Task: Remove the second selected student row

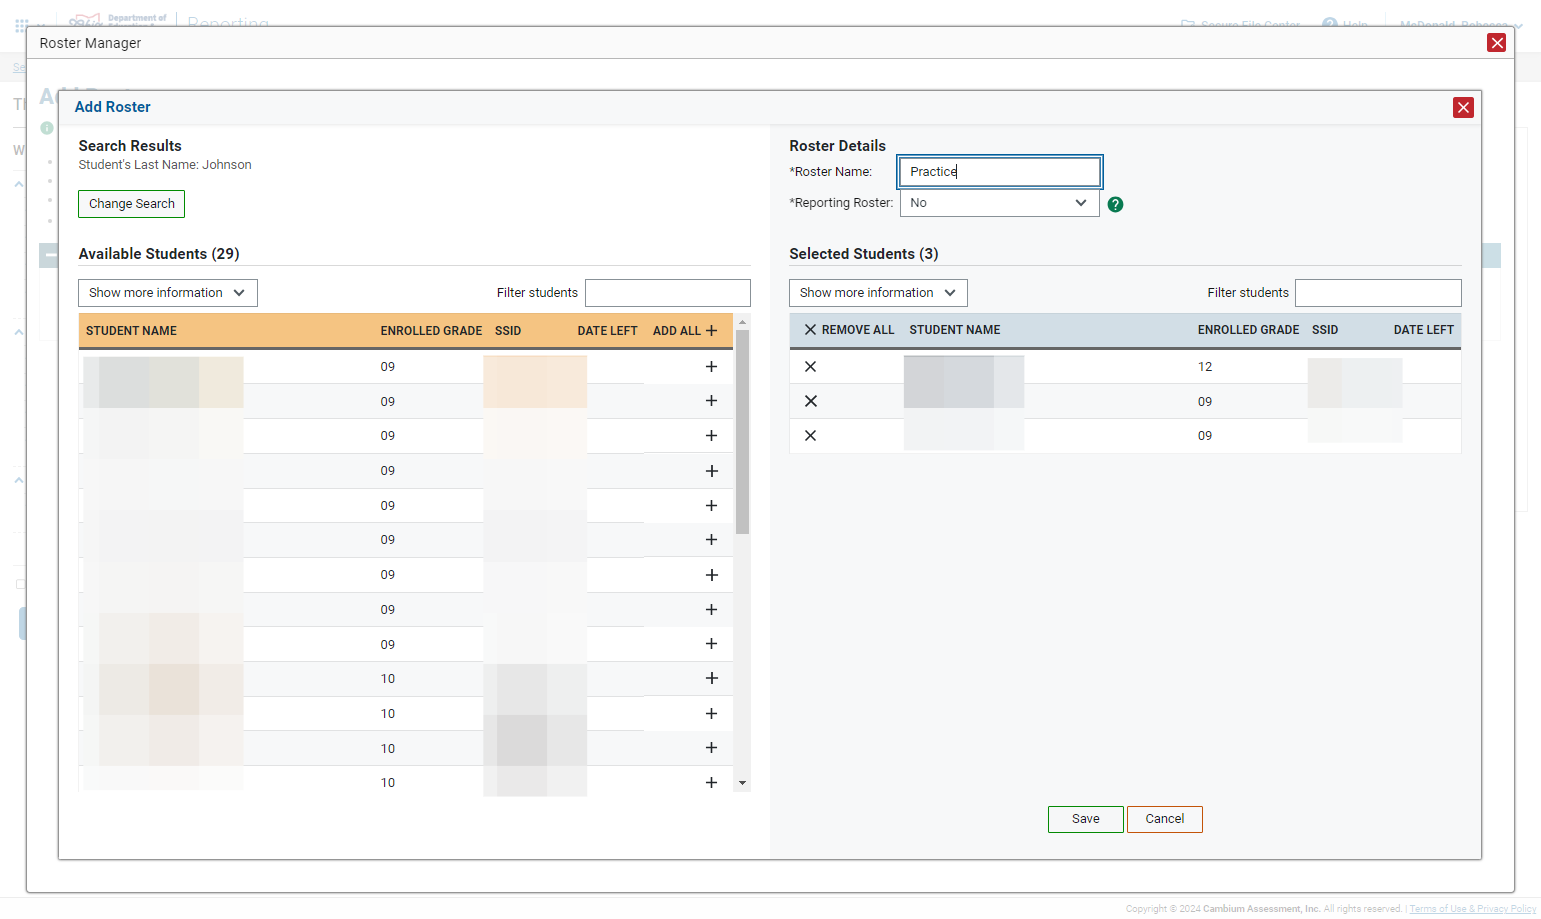Action: pyautogui.click(x=811, y=401)
